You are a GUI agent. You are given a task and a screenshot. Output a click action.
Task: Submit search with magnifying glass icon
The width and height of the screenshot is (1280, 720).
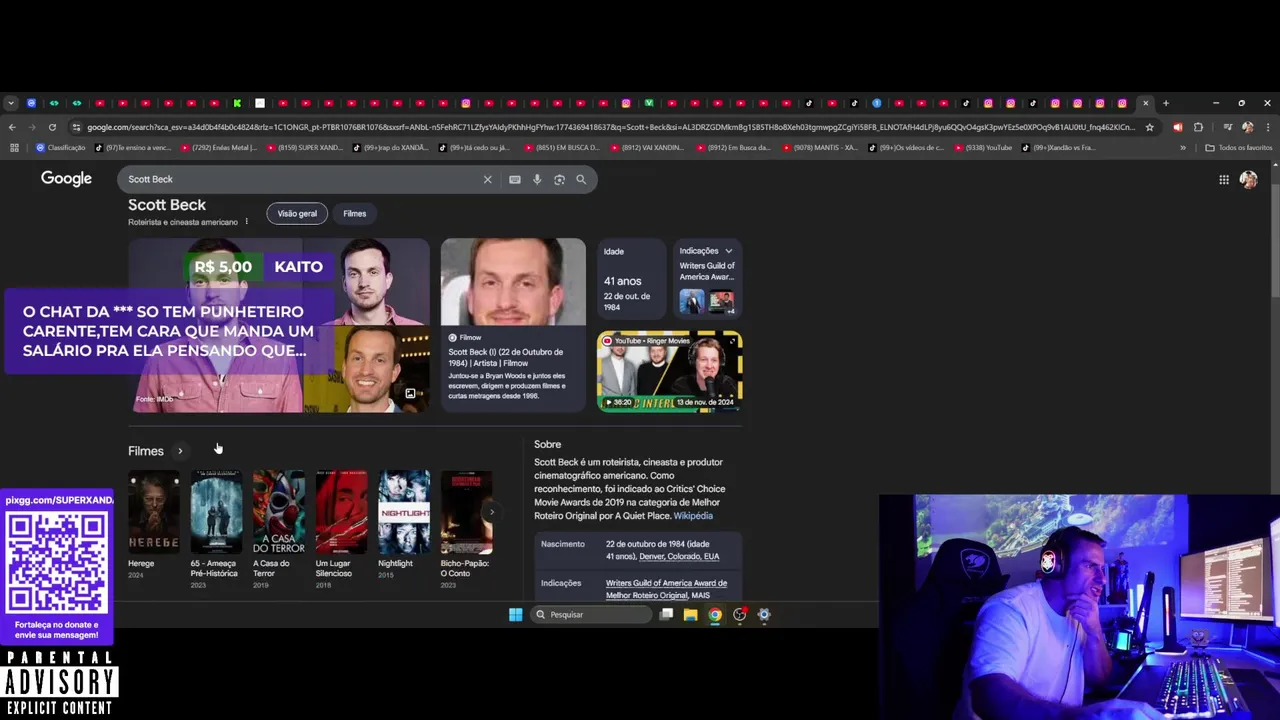(581, 179)
